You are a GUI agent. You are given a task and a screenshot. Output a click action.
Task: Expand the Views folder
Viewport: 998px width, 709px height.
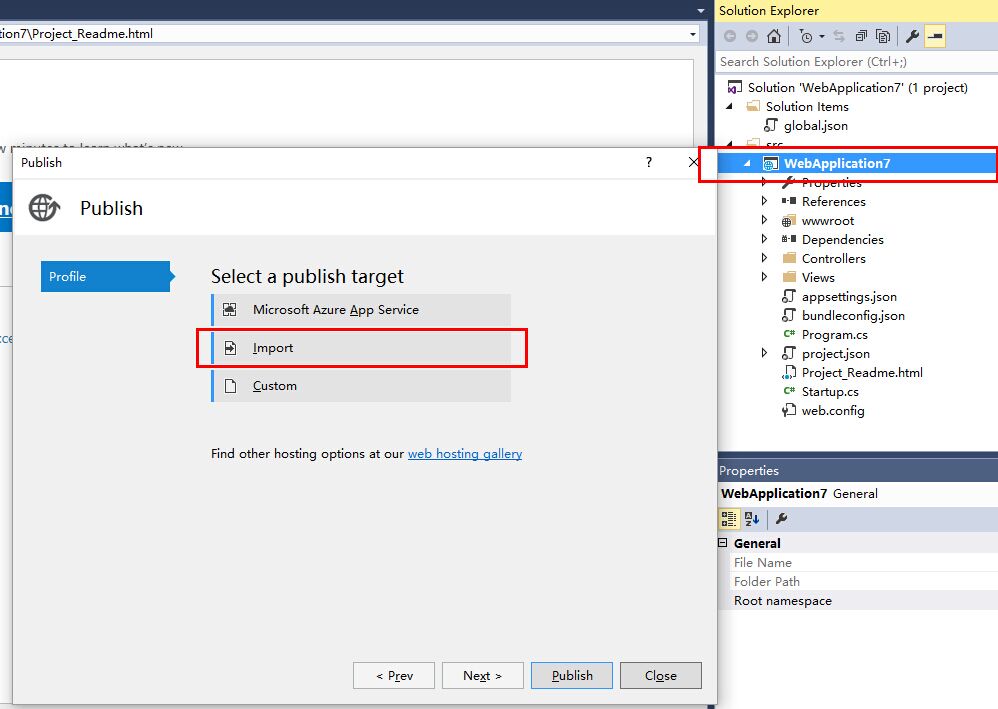764,277
